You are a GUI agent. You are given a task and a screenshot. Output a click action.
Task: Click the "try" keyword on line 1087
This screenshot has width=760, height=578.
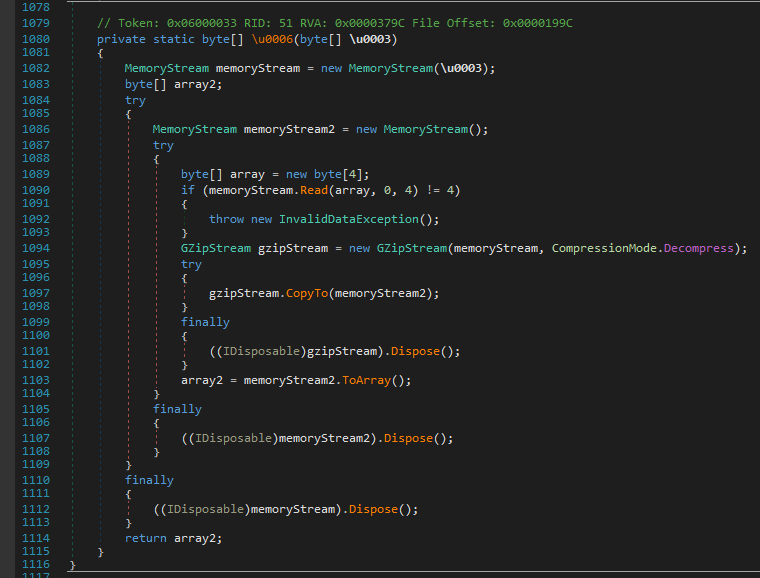pos(163,145)
